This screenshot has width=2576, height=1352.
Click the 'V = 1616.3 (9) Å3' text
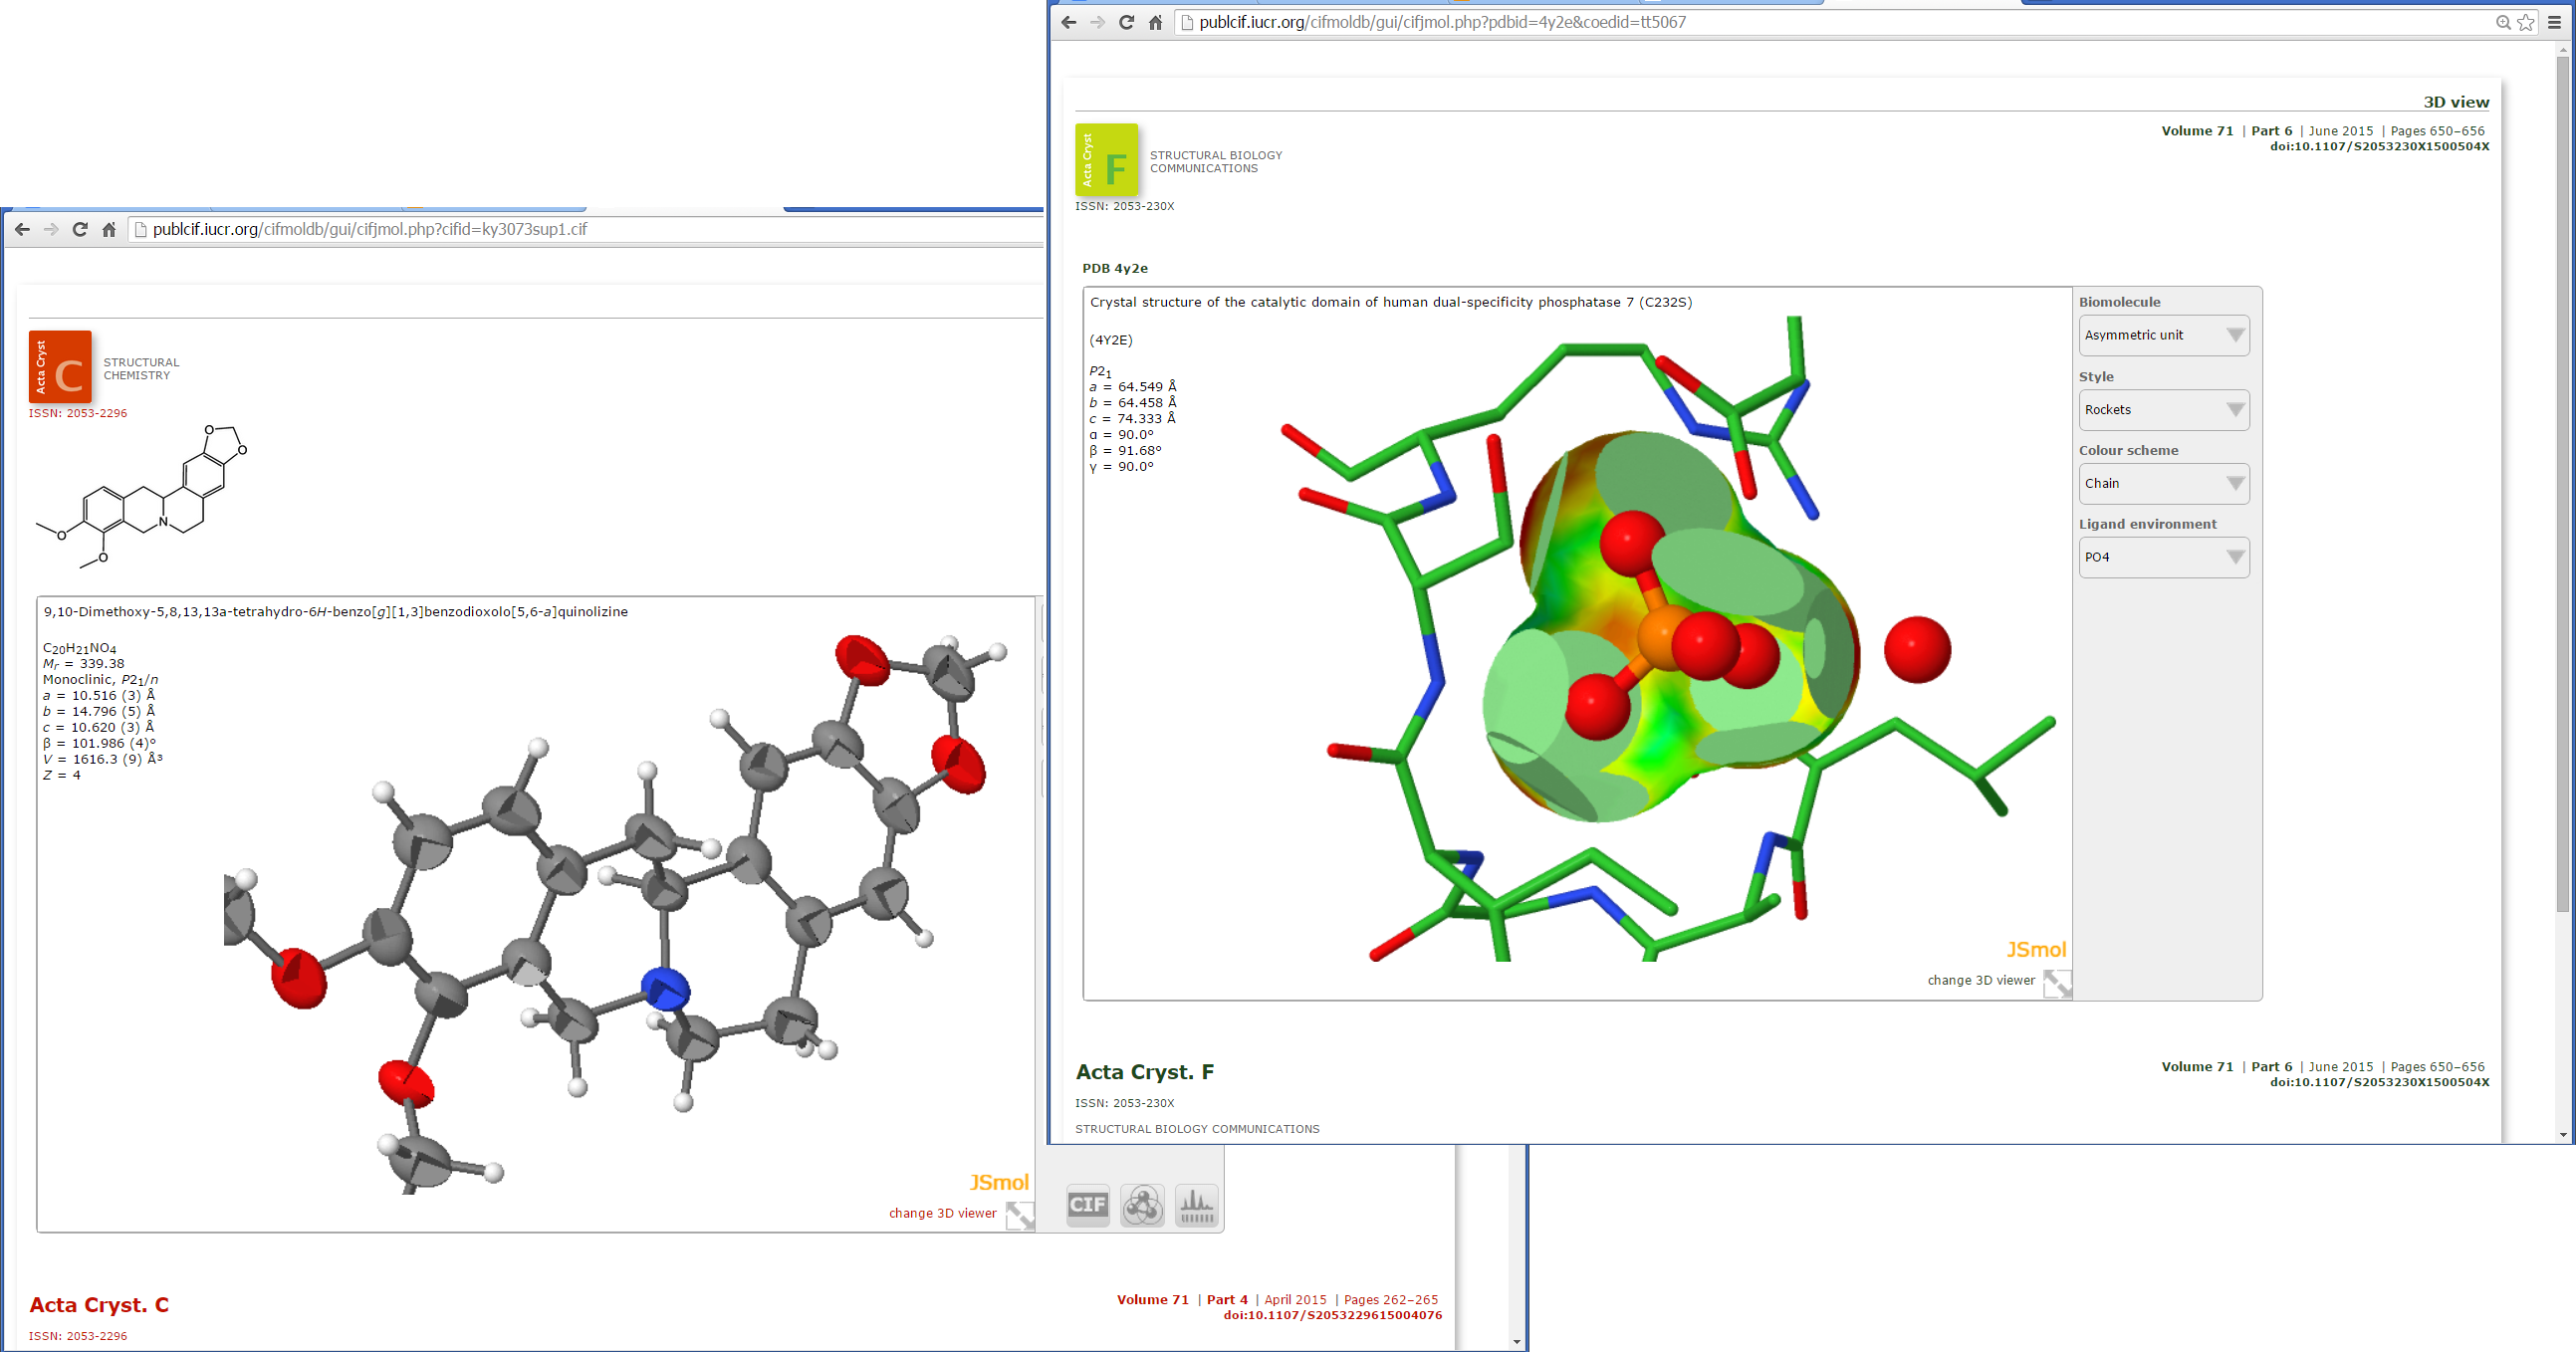[x=102, y=759]
